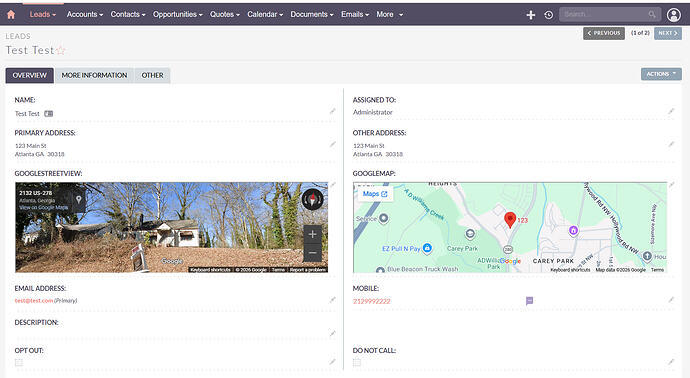Edit the Name field pencil
This screenshot has height=378, width=690.
(x=333, y=111)
